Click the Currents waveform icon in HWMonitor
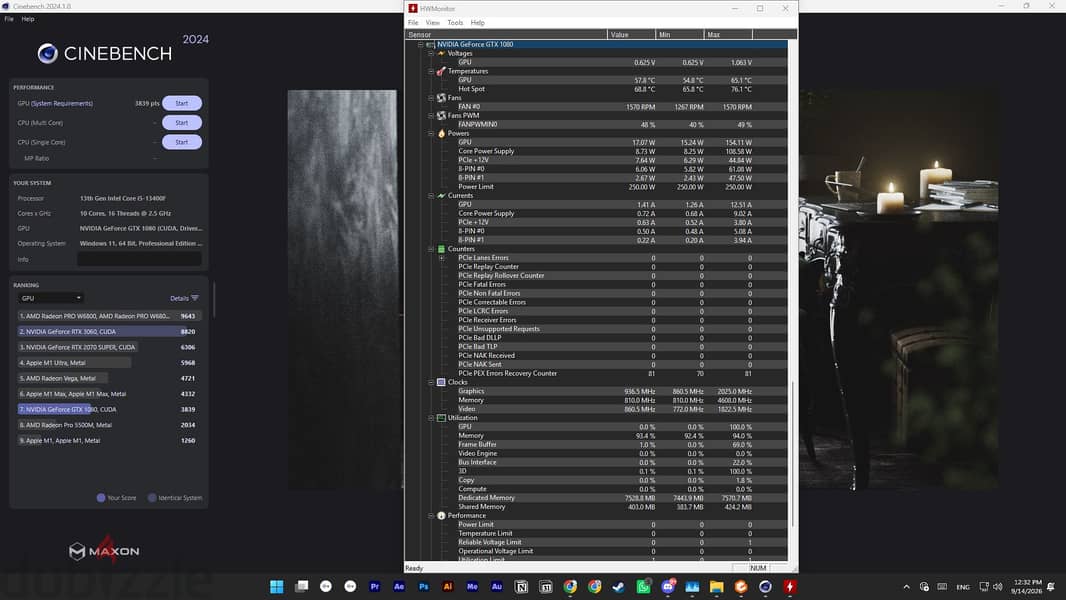 click(441, 196)
